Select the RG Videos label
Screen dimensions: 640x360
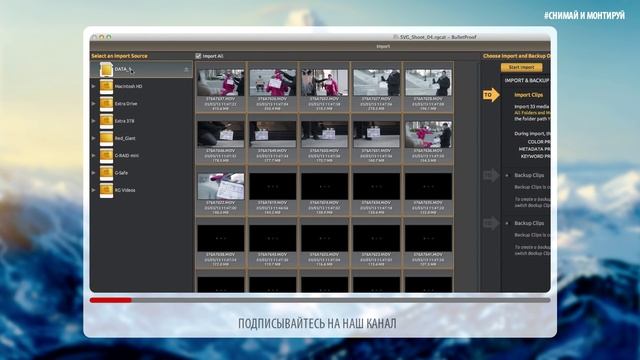click(125, 190)
